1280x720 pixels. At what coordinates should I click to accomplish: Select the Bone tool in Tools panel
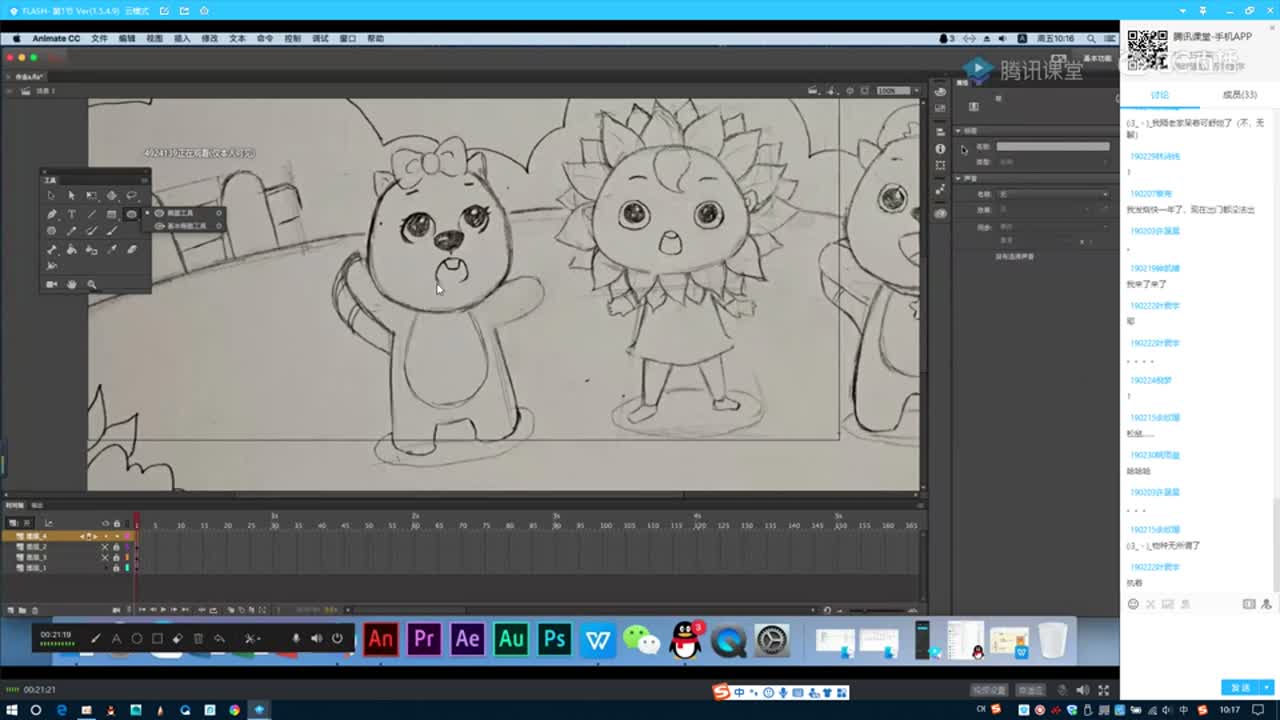click(52, 250)
